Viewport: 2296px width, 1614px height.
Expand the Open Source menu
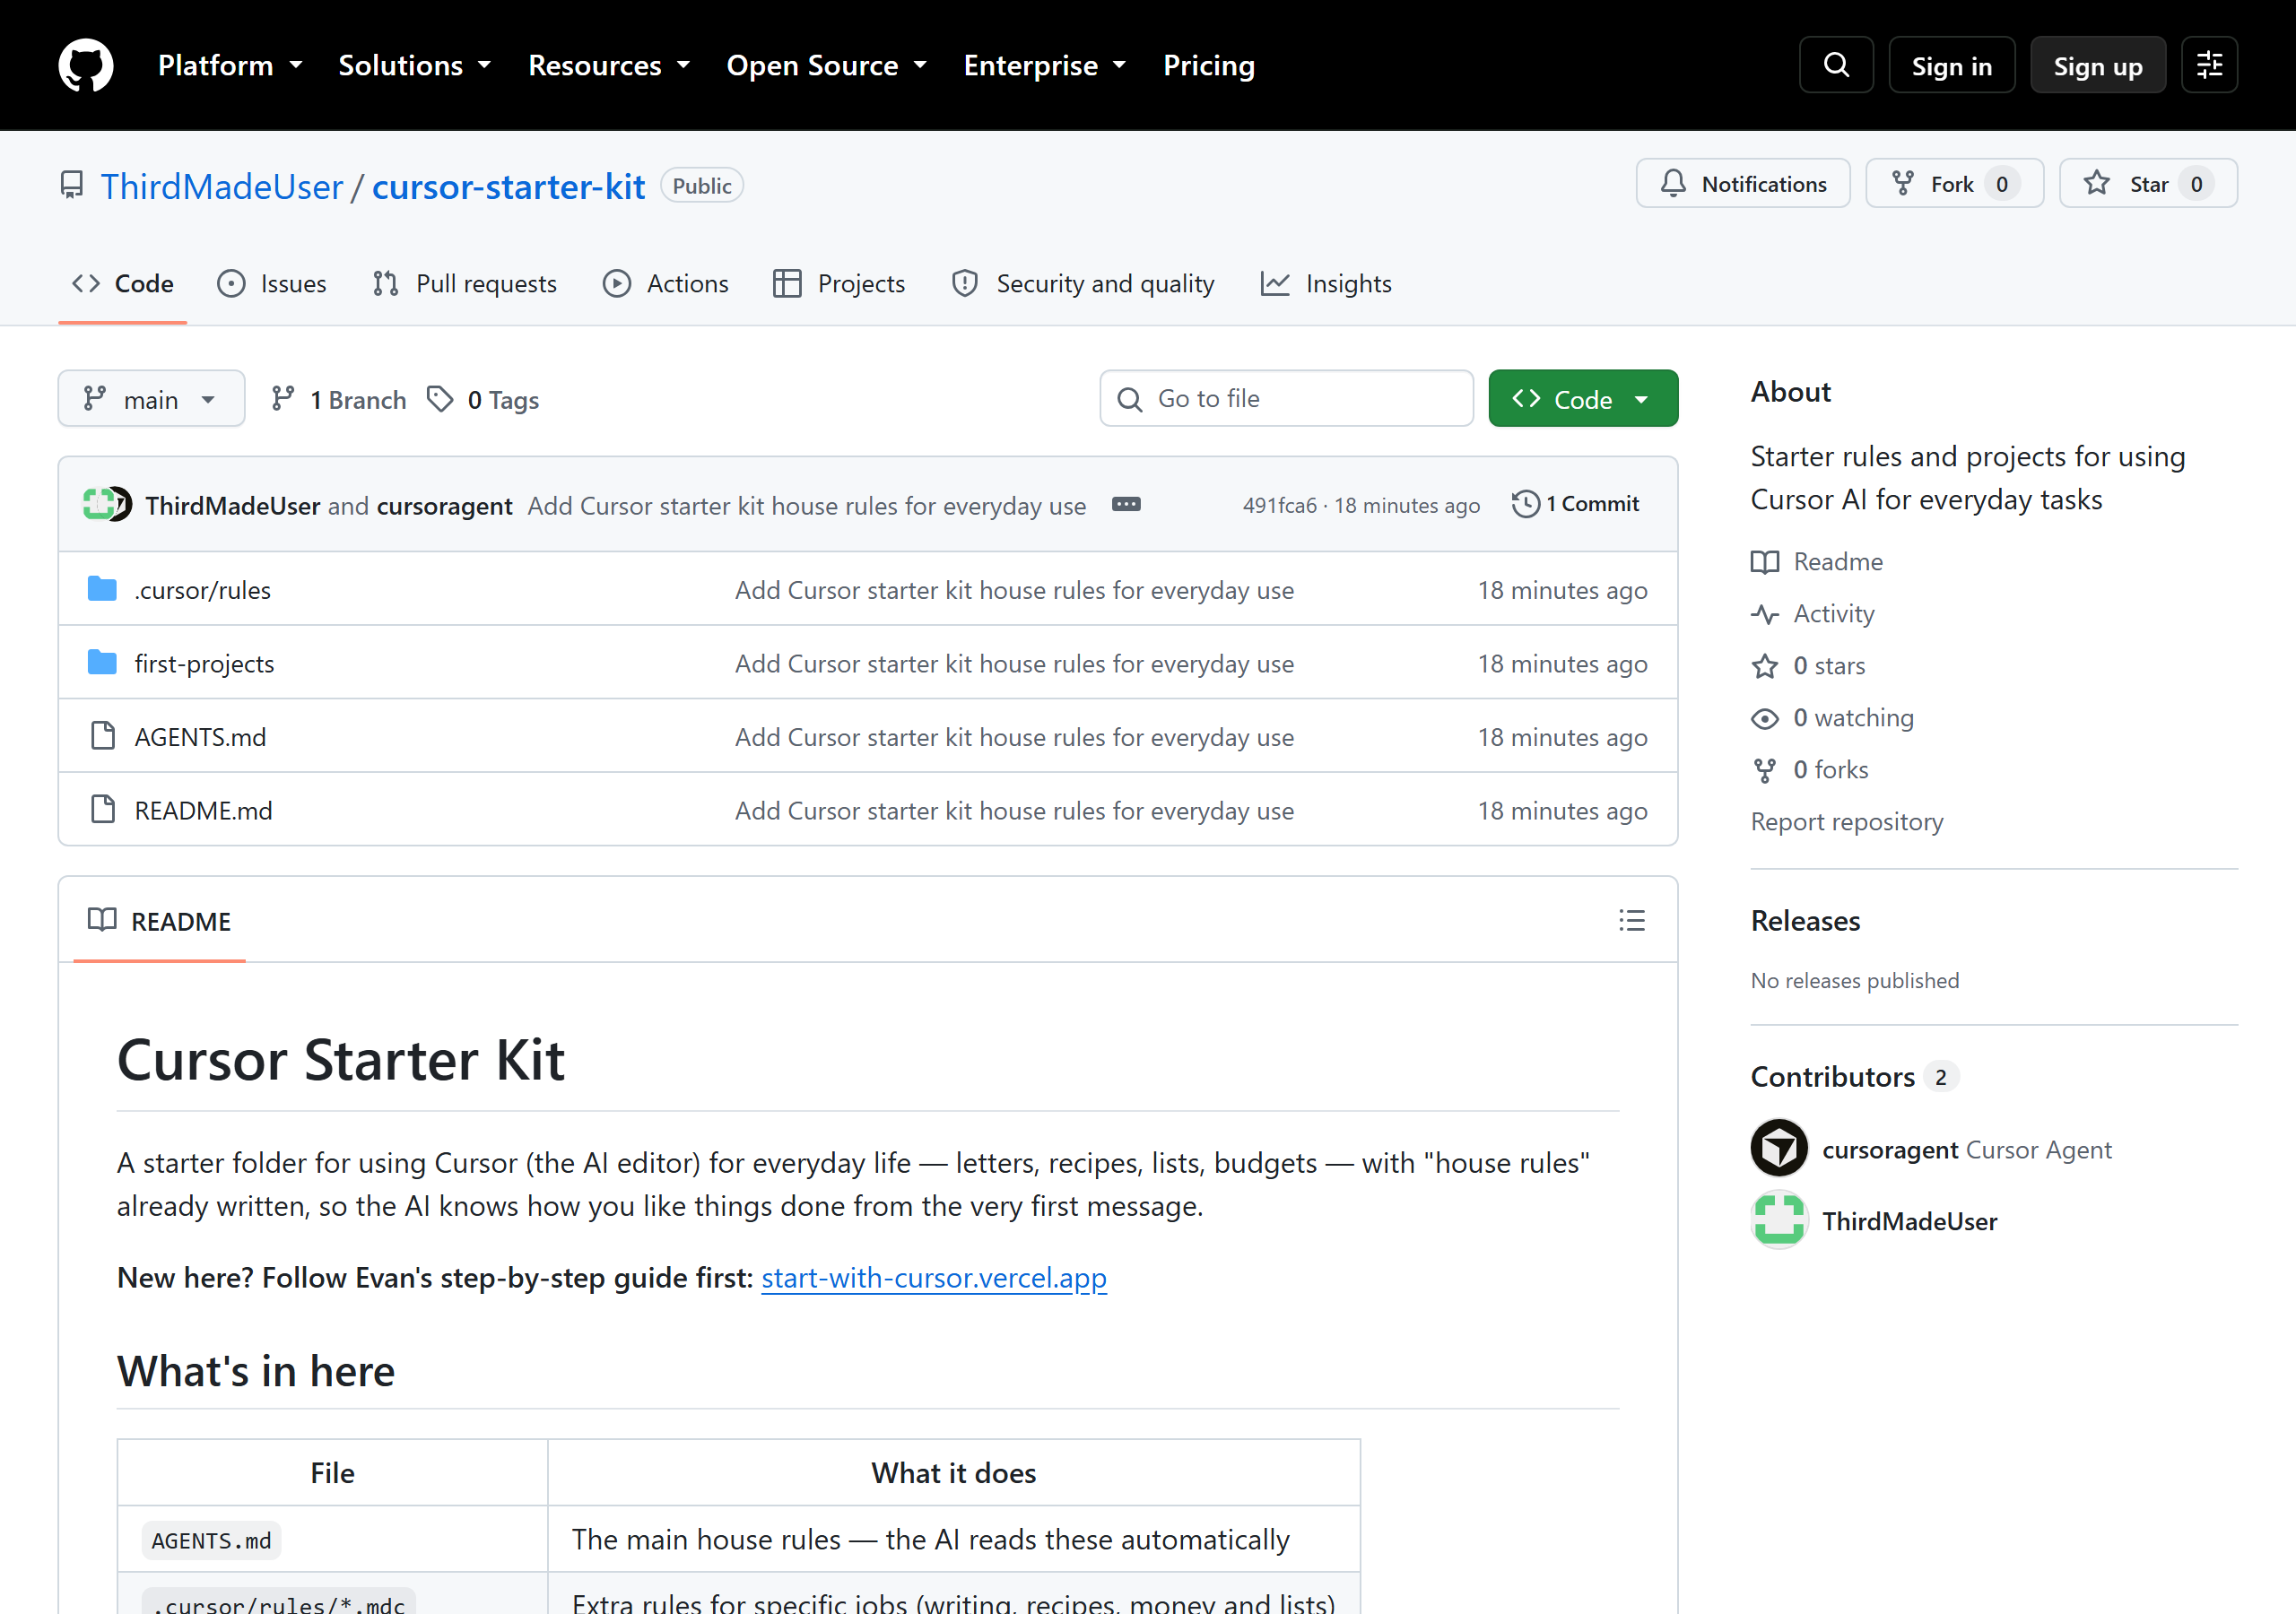pyautogui.click(x=827, y=65)
